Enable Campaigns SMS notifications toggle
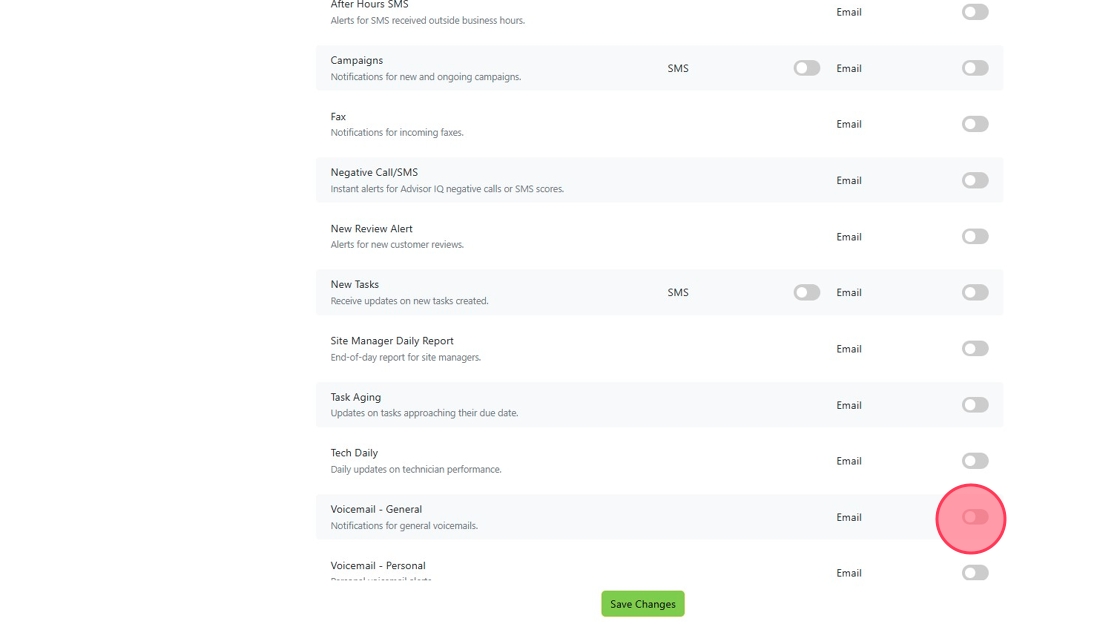This screenshot has width=1120, height=627. tap(806, 68)
